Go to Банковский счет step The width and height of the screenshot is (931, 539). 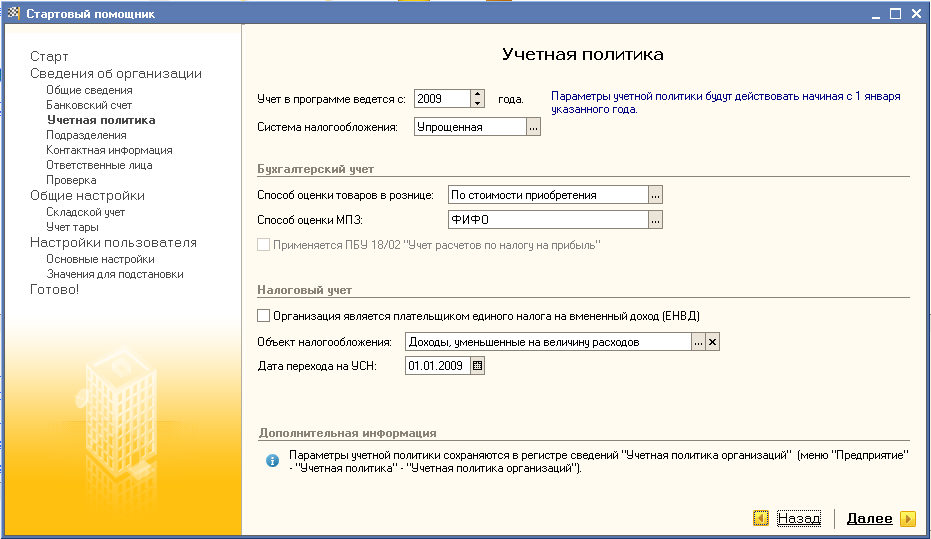click(x=89, y=105)
